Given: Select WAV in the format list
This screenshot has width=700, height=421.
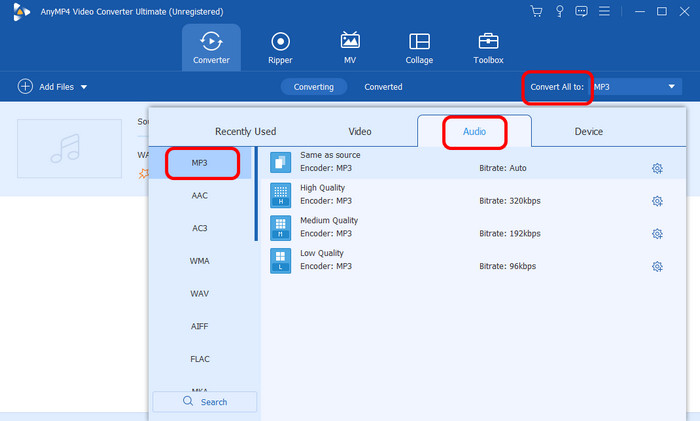Looking at the screenshot, I should (200, 293).
